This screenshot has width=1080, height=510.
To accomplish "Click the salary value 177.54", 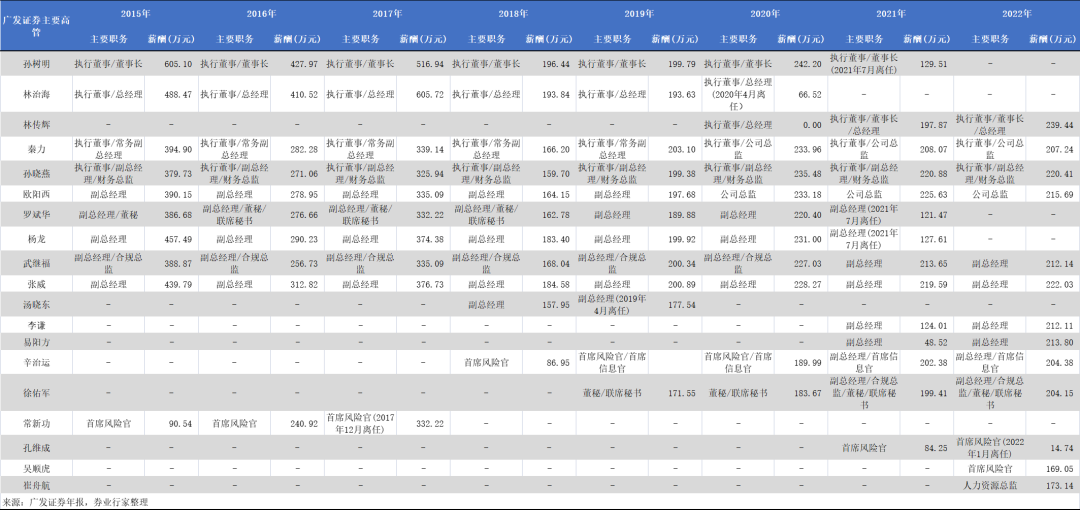I will tap(681, 304).
